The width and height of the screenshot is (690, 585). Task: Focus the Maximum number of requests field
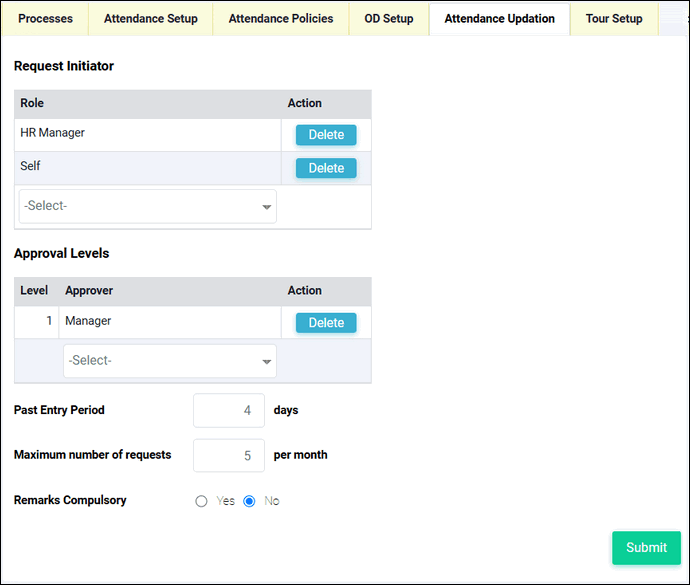tap(229, 455)
